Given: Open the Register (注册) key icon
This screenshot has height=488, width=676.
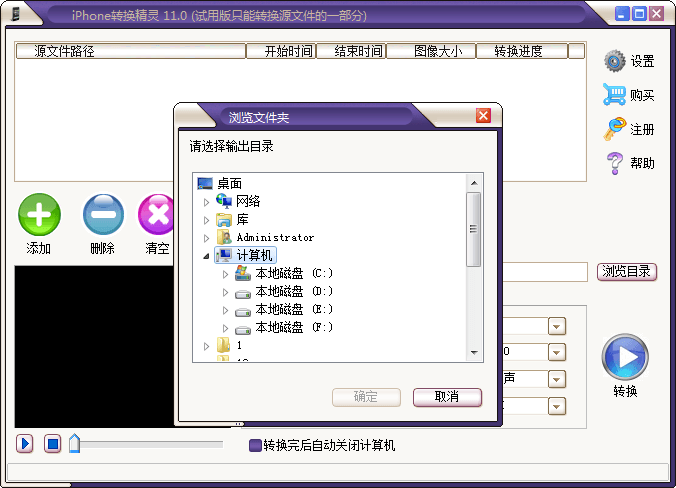Looking at the screenshot, I should pyautogui.click(x=614, y=129).
